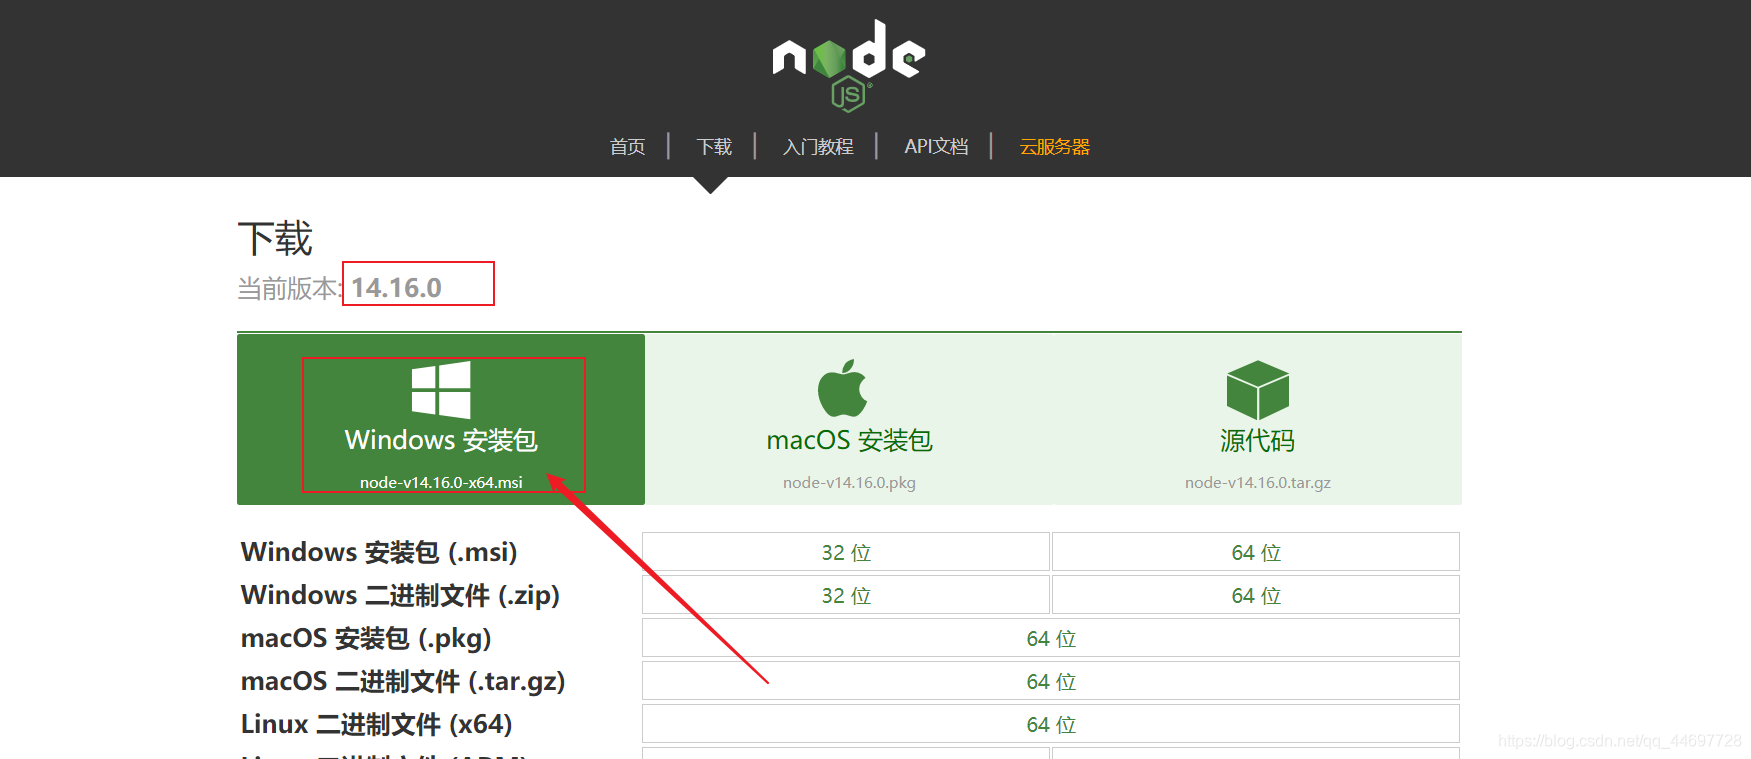This screenshot has width=1751, height=759.
Task: Click the Apple logo icon
Action: [843, 388]
